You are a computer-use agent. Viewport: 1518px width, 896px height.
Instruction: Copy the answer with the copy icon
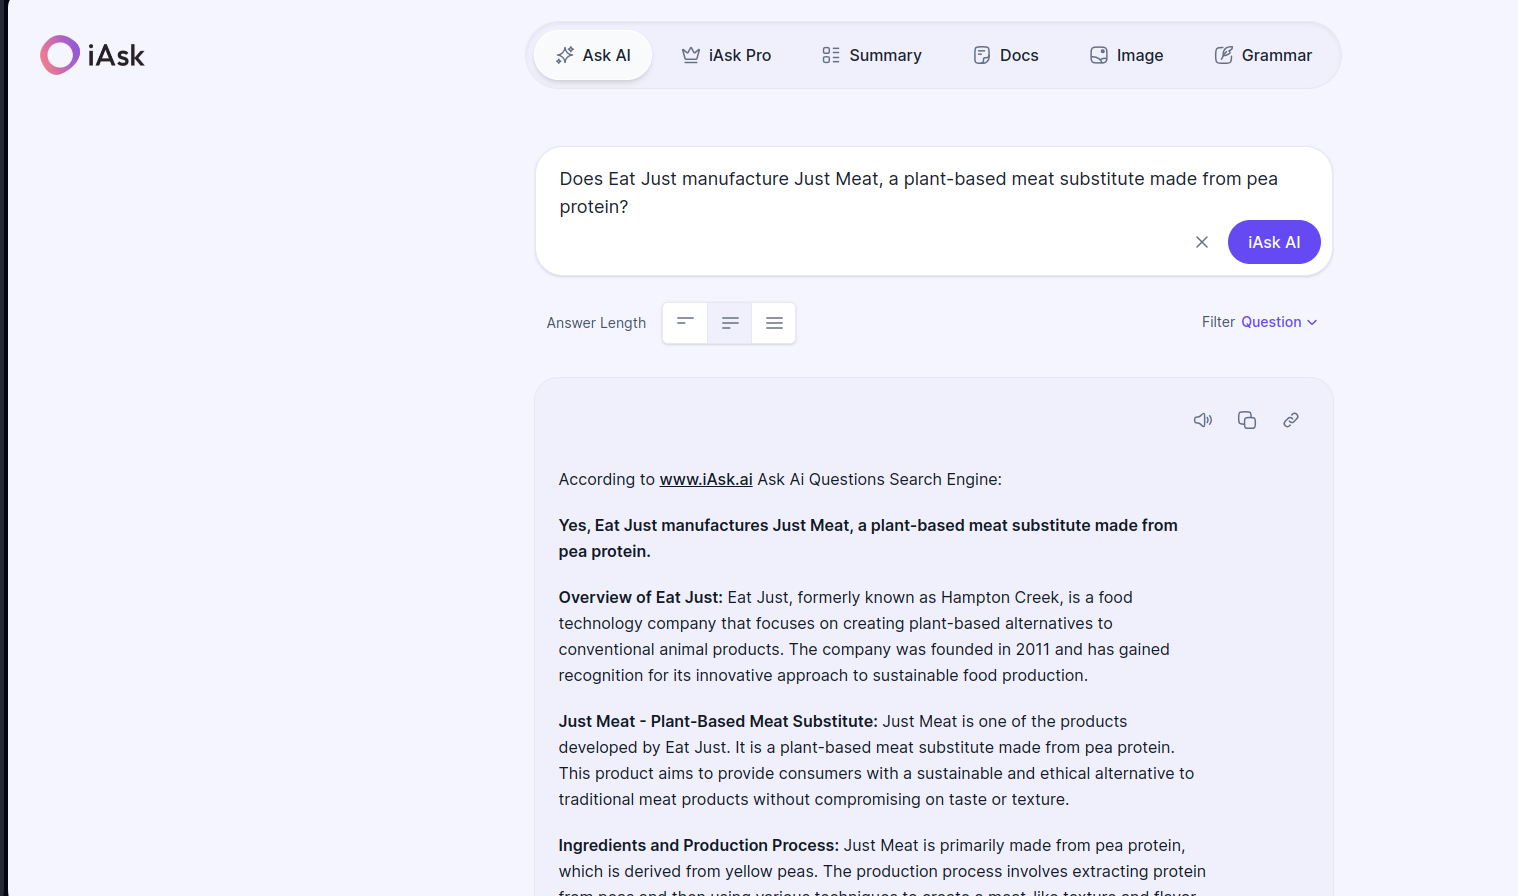click(1247, 420)
